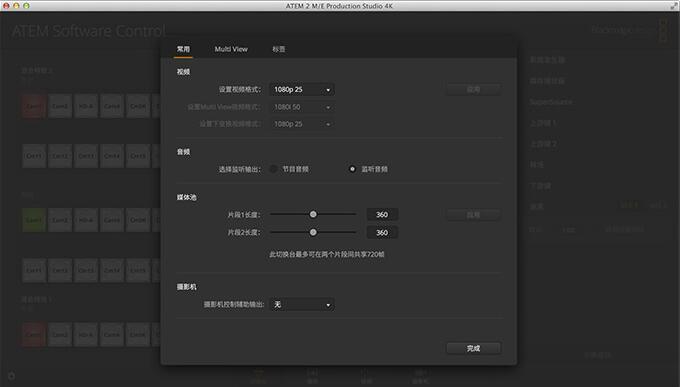
Task: Open the Multi View video format dropdown 1080i 50
Action: click(x=302, y=107)
